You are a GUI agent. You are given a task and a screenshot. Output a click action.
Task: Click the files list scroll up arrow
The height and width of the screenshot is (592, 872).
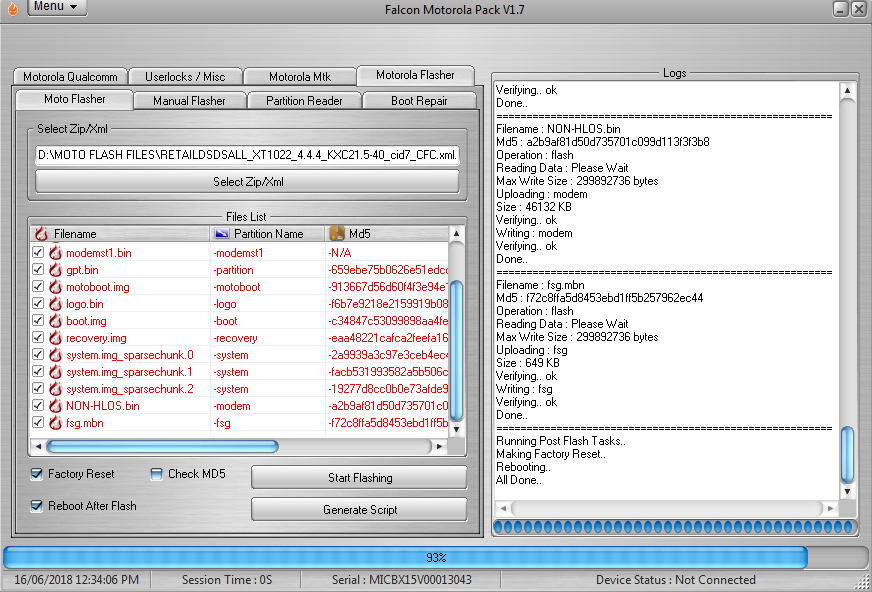tap(456, 233)
